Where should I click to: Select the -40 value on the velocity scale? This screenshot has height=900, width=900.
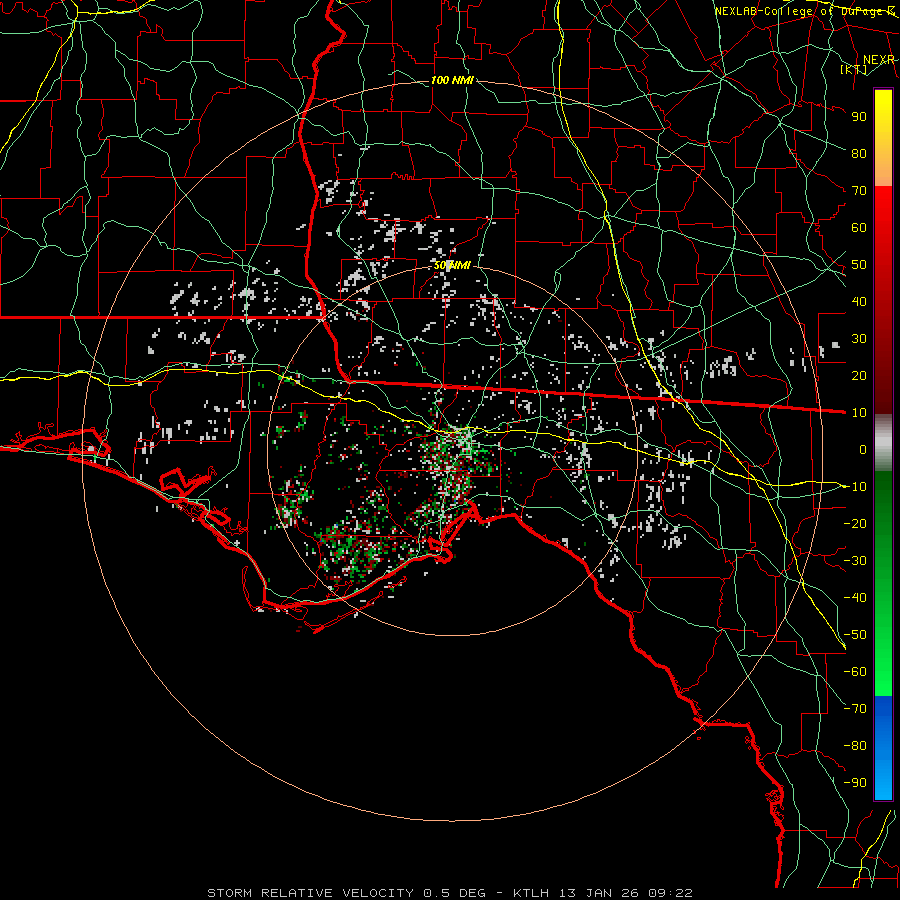(855, 598)
